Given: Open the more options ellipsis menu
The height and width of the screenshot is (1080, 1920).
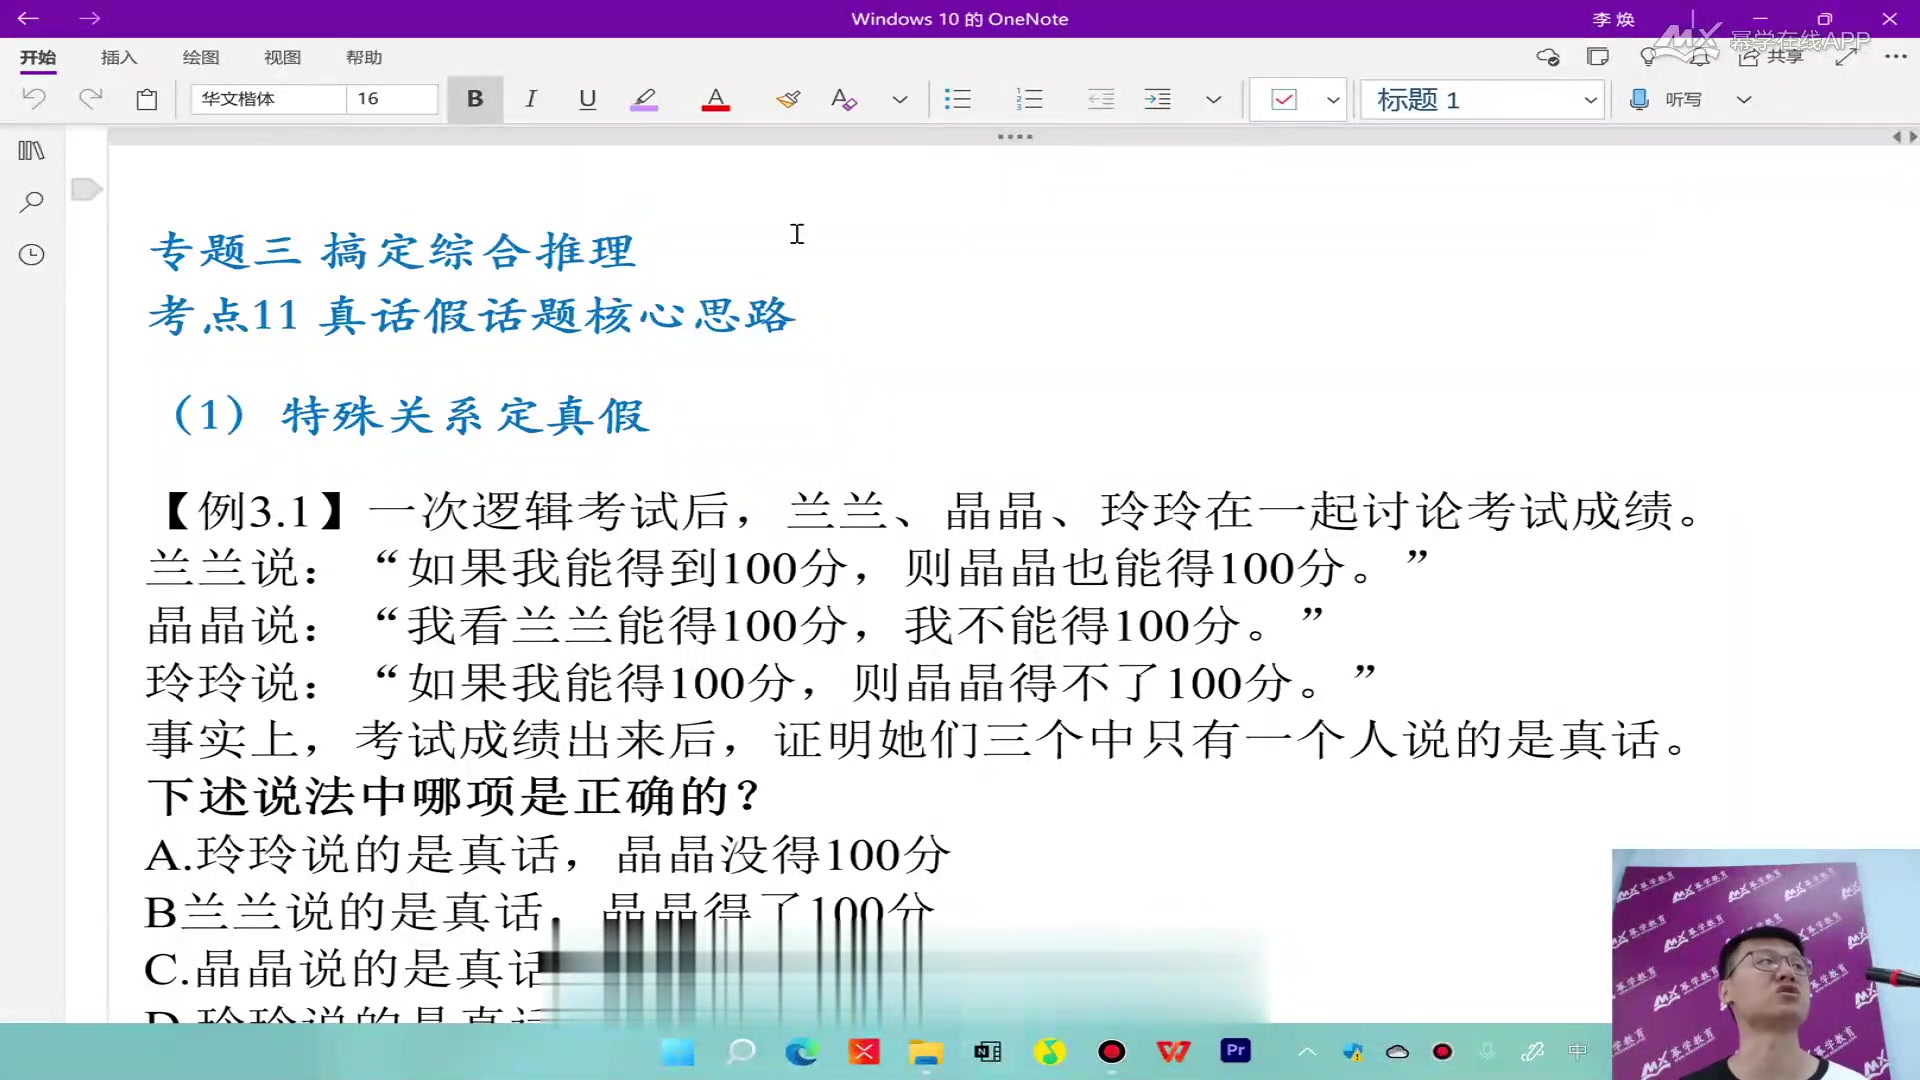Looking at the screenshot, I should (1896, 57).
